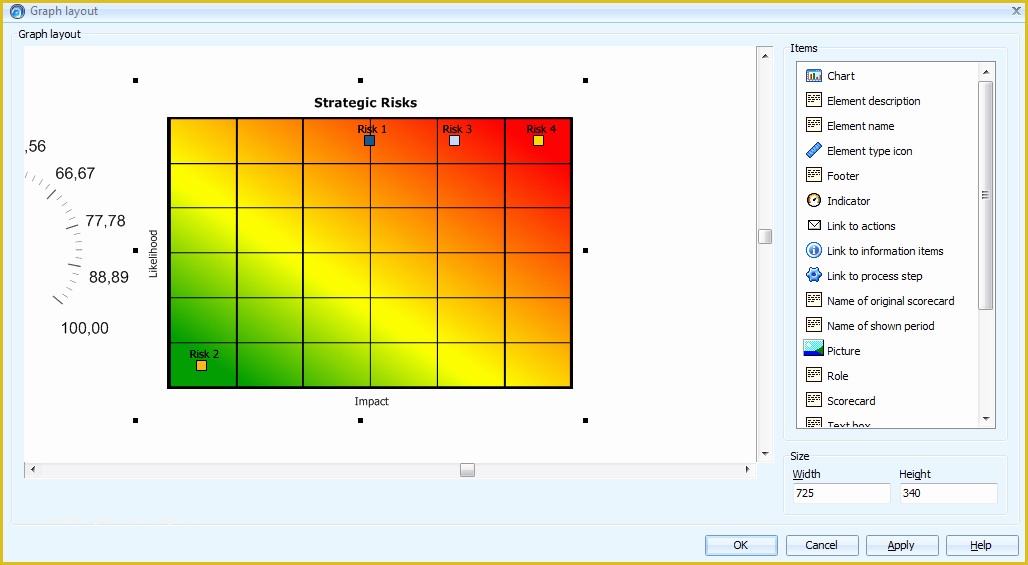The height and width of the screenshot is (565, 1028).
Task: Click the items list scroll-down arrow
Action: (985, 419)
